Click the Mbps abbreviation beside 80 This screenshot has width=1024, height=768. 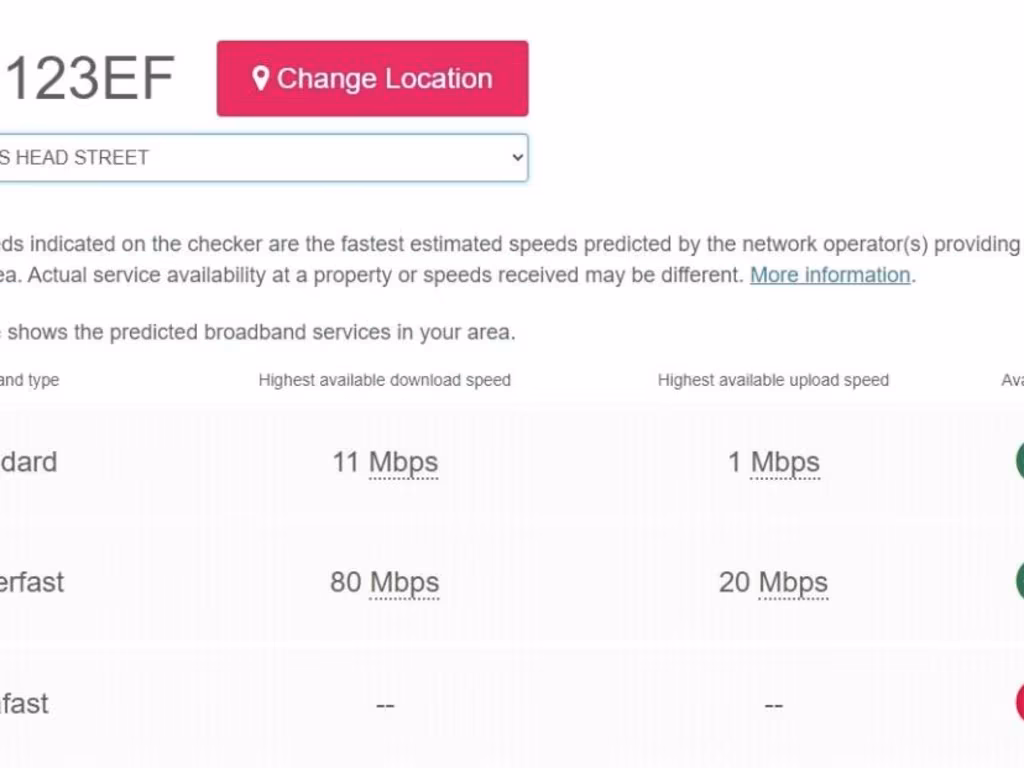(x=404, y=583)
